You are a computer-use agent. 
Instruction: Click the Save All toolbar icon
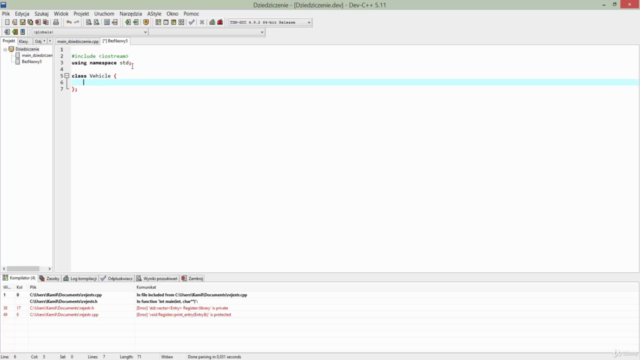[x=30, y=22]
